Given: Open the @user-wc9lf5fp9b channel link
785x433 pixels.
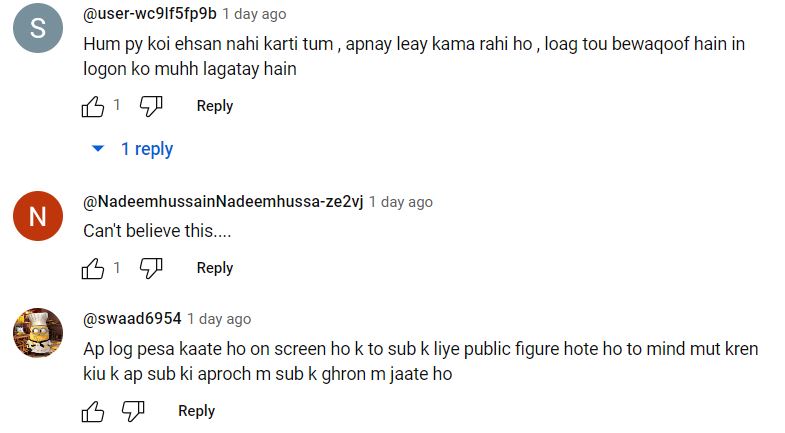Looking at the screenshot, I should tap(150, 14).
